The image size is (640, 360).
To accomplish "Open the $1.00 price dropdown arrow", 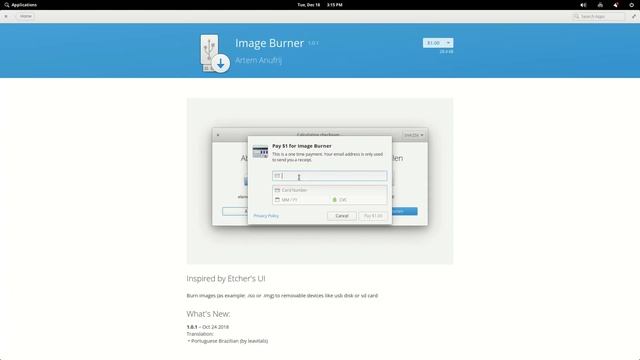I will [x=448, y=43].
